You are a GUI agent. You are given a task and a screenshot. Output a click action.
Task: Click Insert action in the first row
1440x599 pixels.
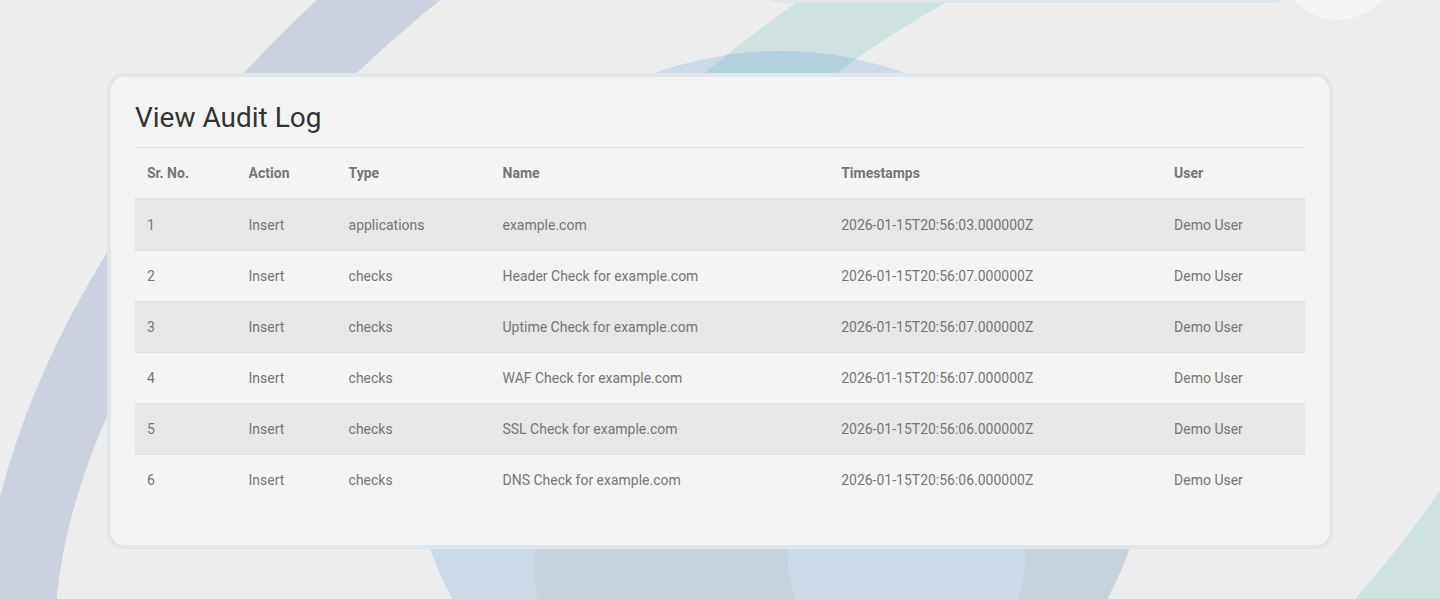[x=266, y=224]
